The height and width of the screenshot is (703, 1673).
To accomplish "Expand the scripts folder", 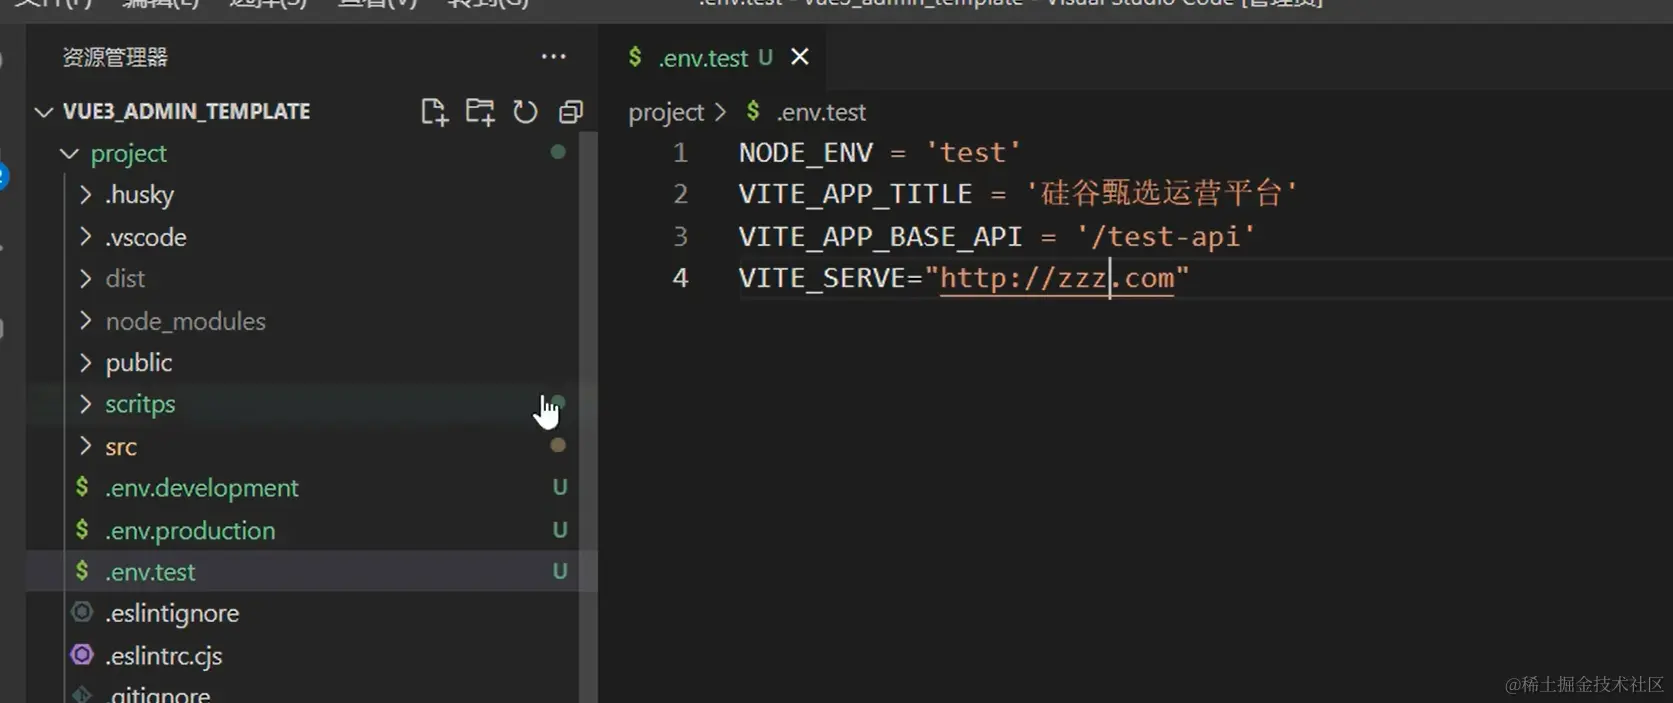I will point(86,404).
